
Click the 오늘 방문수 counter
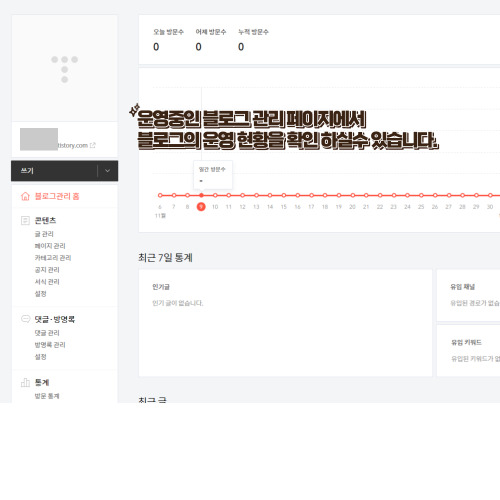(x=168, y=40)
